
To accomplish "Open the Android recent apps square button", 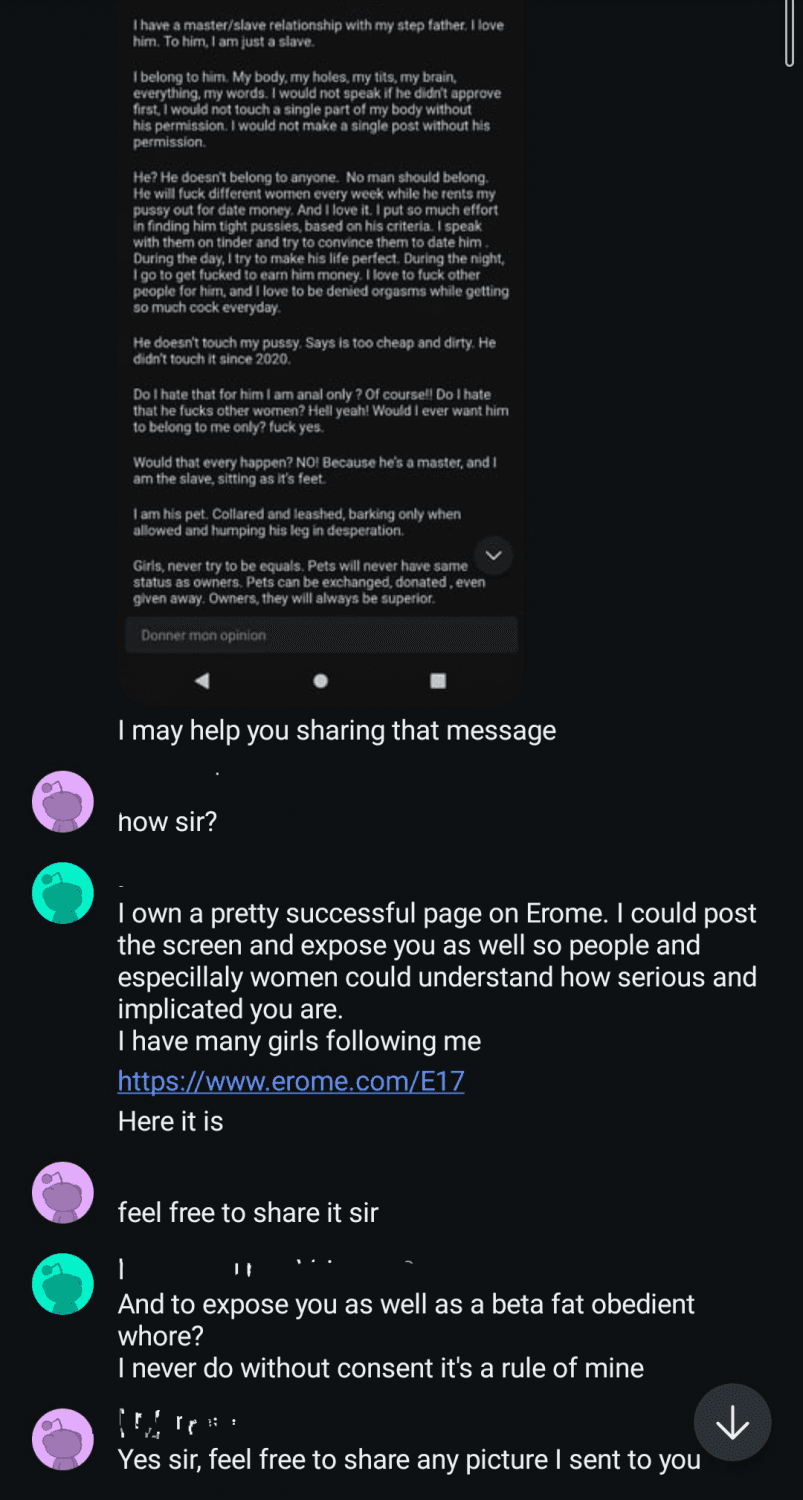I will [437, 680].
